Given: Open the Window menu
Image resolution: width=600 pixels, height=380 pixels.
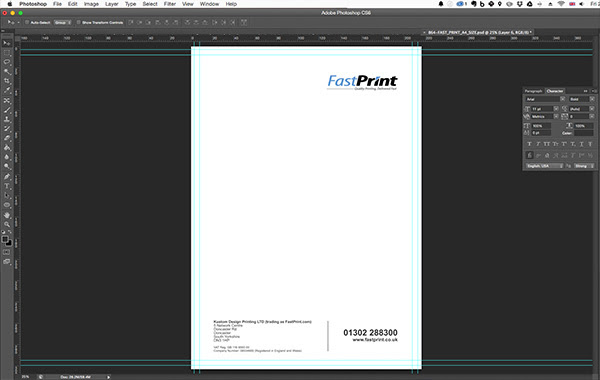Looking at the screenshot, I should point(209,4).
